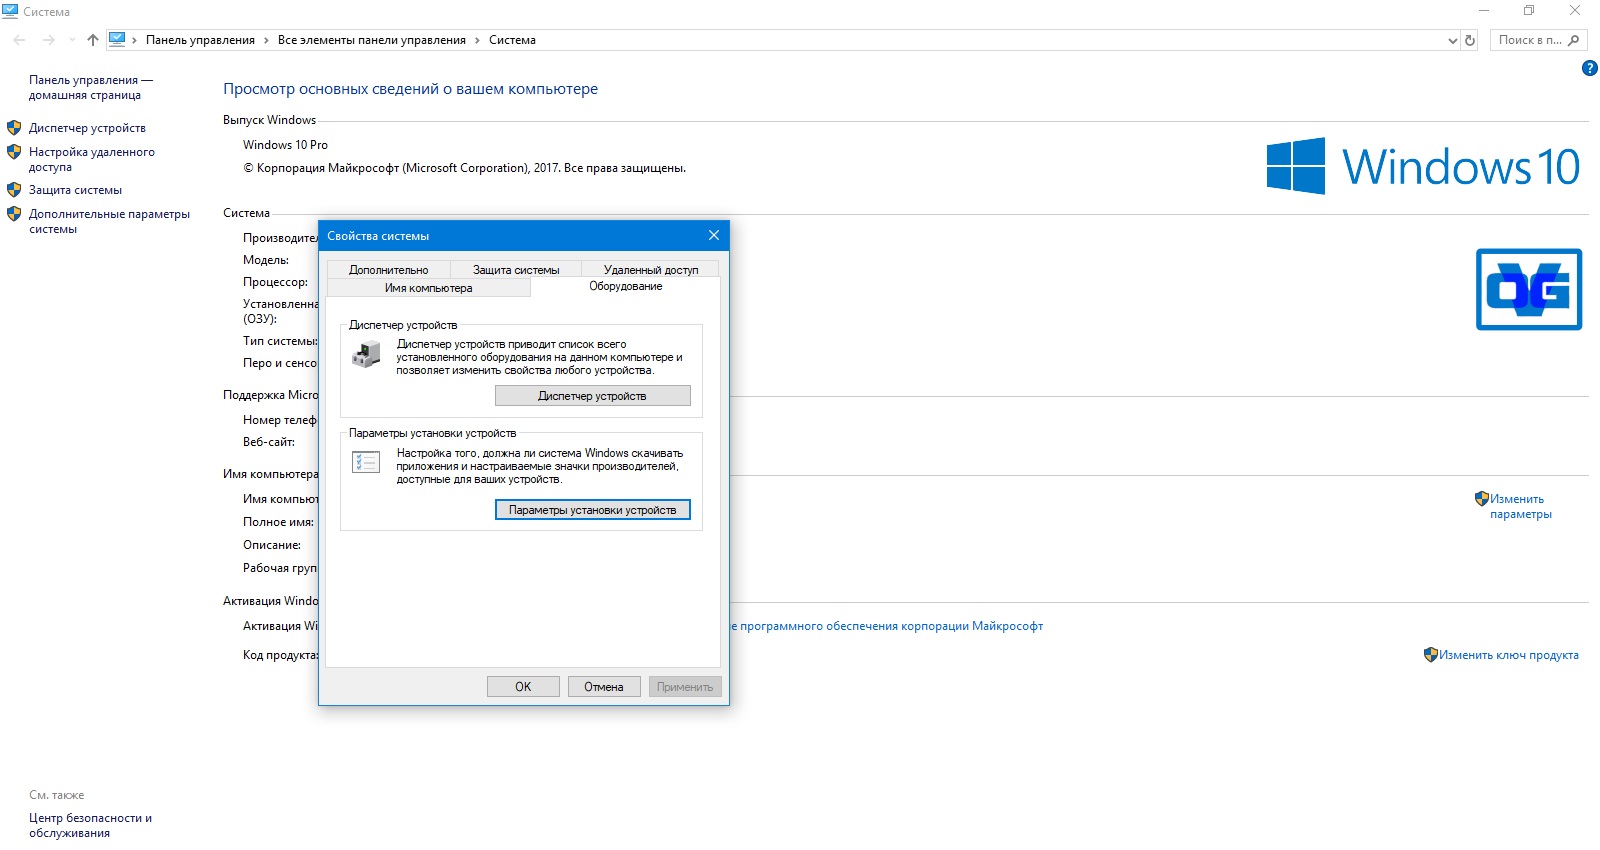Click shield icon beside Настройка удаленного доступа

[14, 152]
